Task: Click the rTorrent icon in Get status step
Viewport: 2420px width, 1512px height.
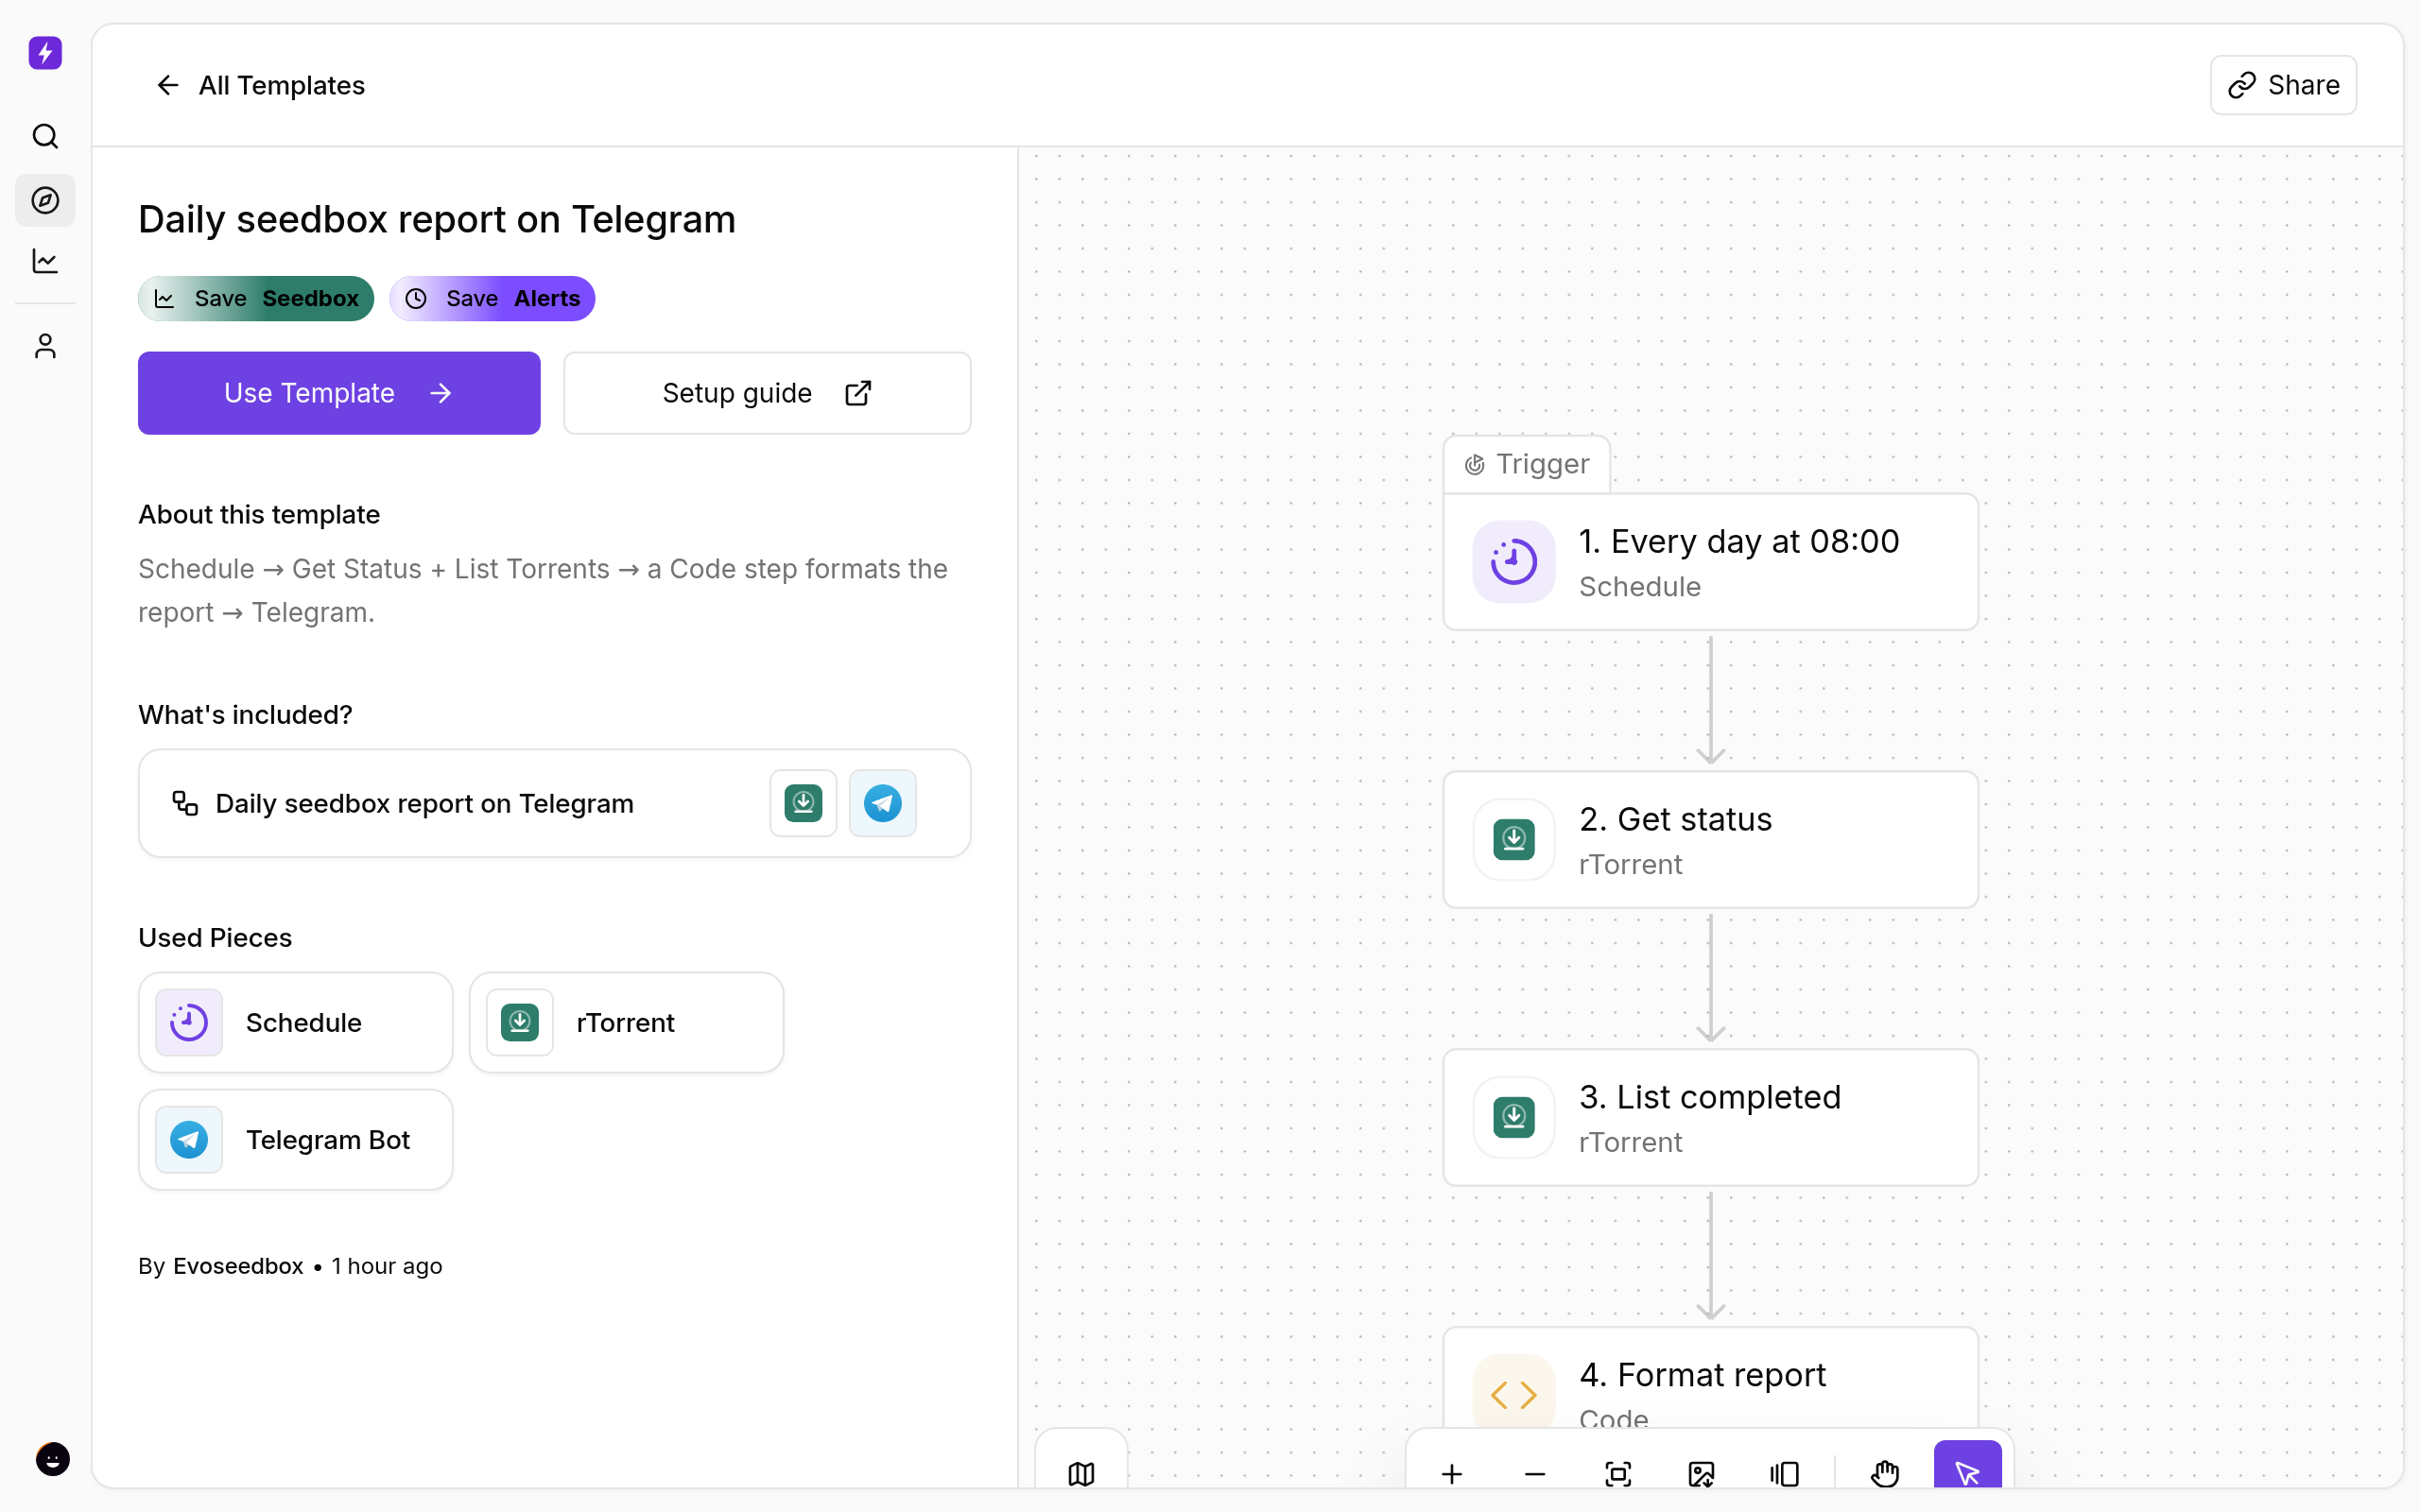Action: pos(1514,840)
